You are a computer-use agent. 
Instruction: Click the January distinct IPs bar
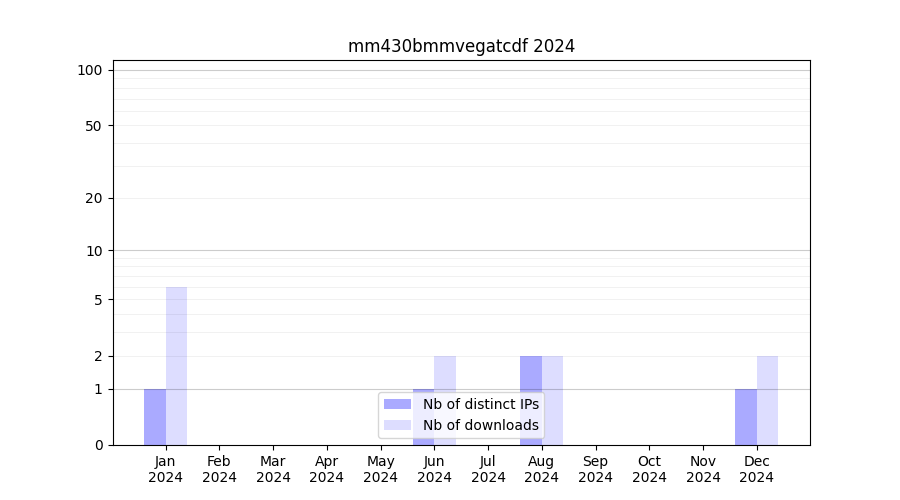click(x=155, y=417)
